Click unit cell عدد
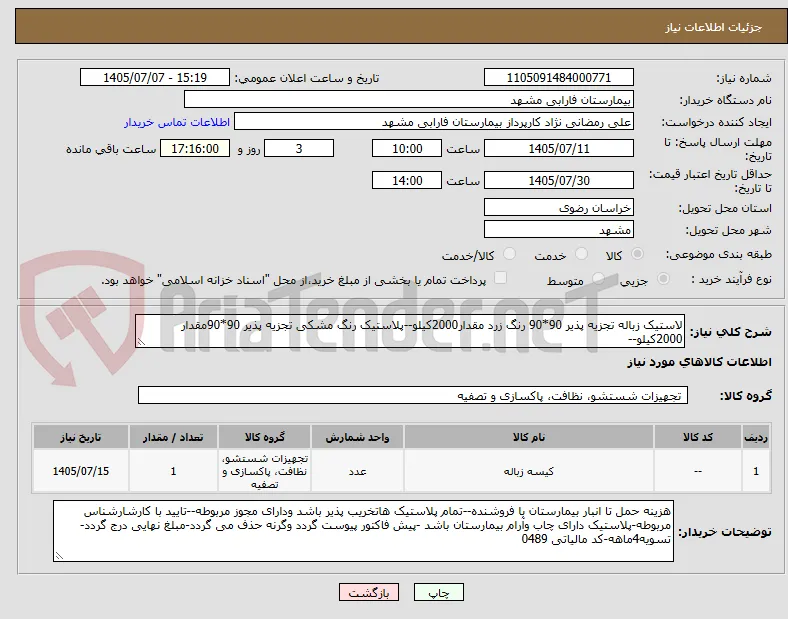Image resolution: width=788 pixels, height=619 pixels. (x=357, y=471)
